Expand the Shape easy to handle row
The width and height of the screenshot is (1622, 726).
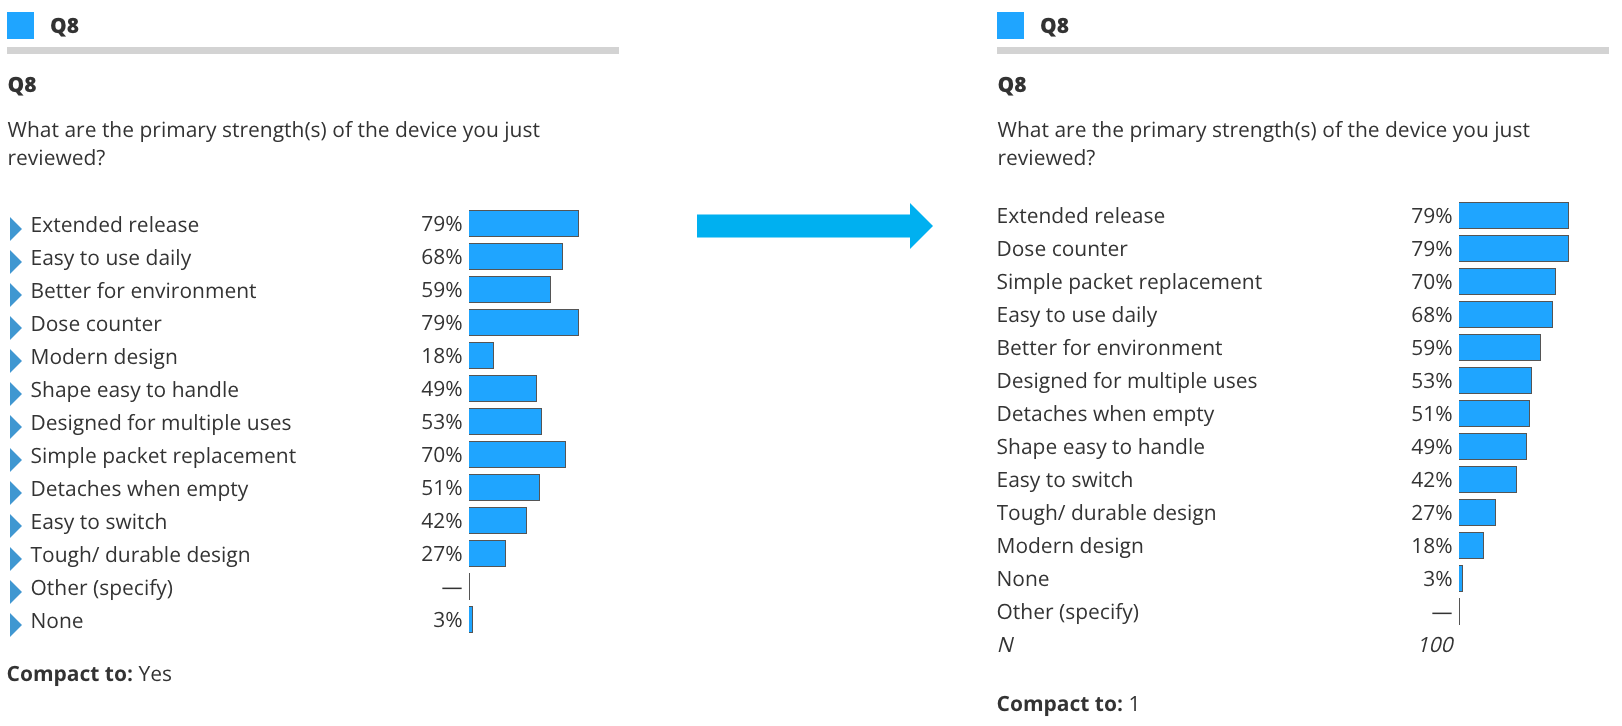(x=15, y=393)
